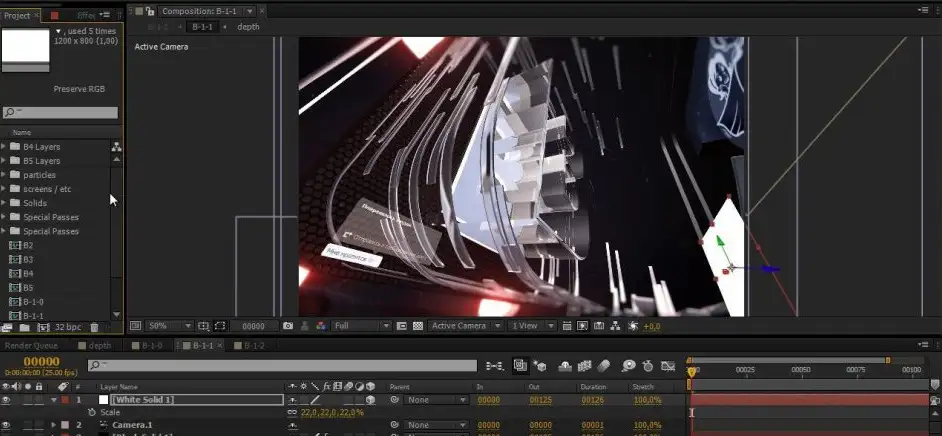Toggle Hide Shy Layers switch in timeline
Viewport: 942px width, 436px height.
click(565, 365)
